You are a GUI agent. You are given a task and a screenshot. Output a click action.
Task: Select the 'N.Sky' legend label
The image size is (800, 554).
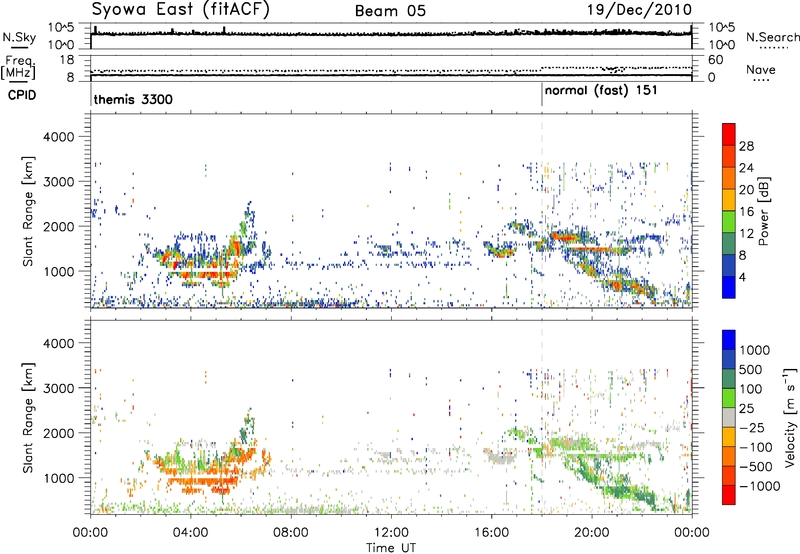pyautogui.click(x=19, y=37)
